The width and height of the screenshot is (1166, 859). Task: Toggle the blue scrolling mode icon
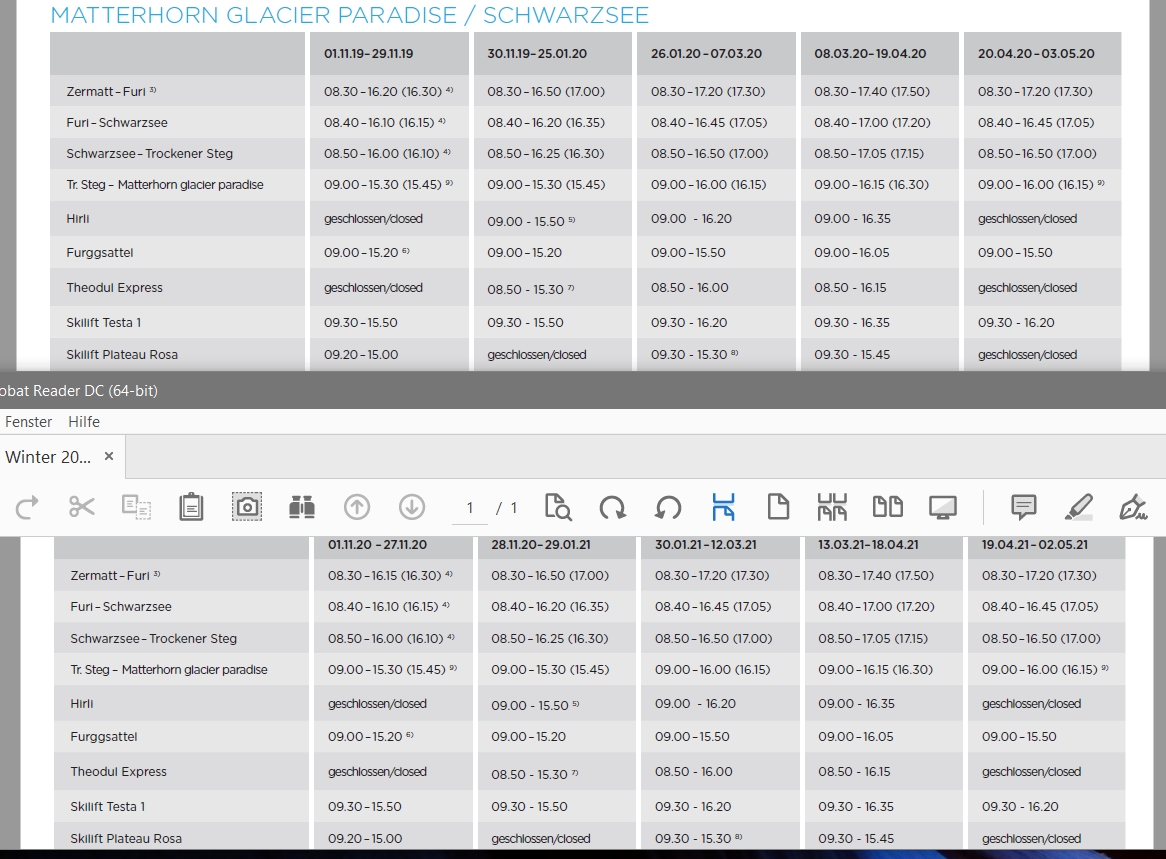723,508
